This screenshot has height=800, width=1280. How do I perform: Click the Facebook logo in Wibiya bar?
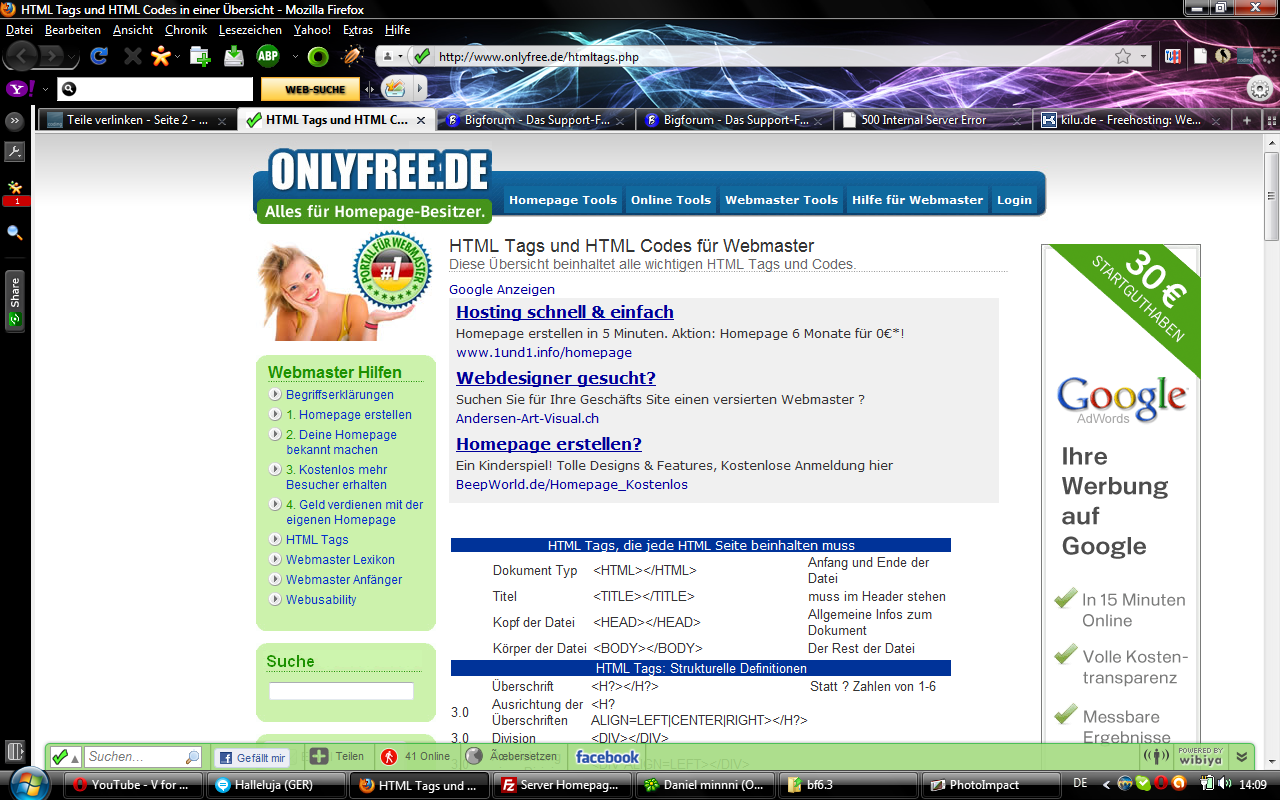click(x=607, y=757)
